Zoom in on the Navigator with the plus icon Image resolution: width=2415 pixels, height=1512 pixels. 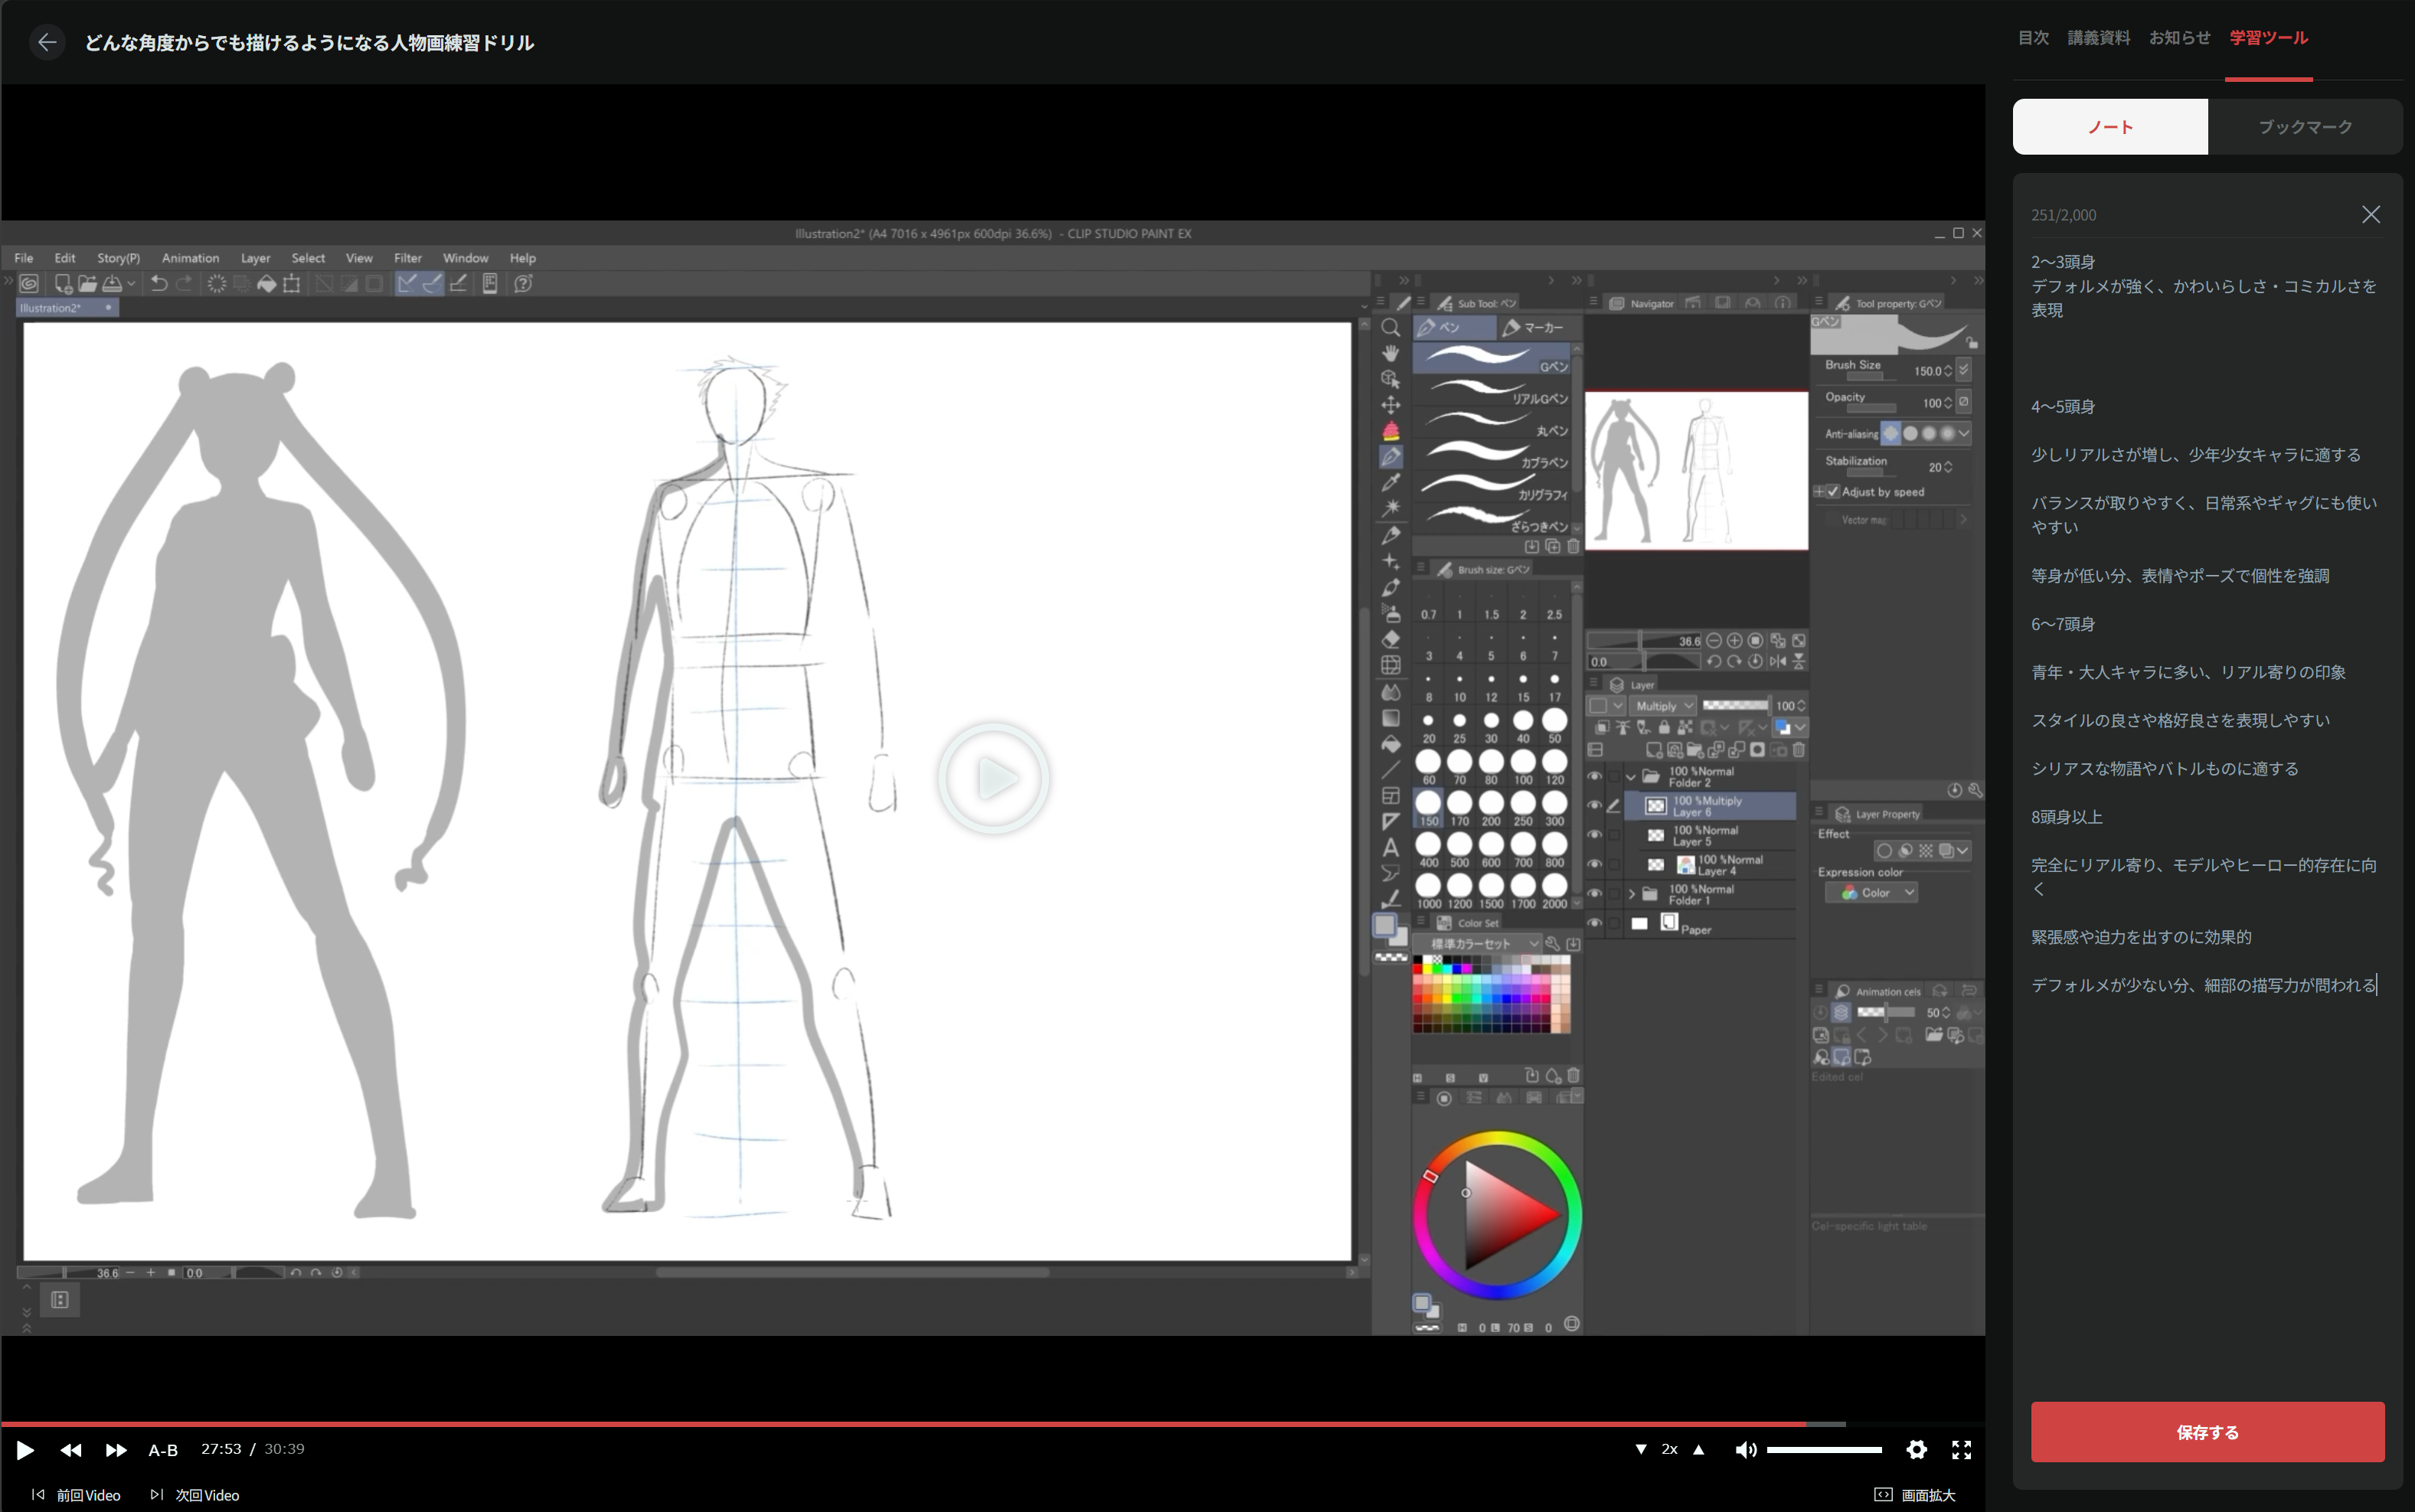(x=1734, y=640)
